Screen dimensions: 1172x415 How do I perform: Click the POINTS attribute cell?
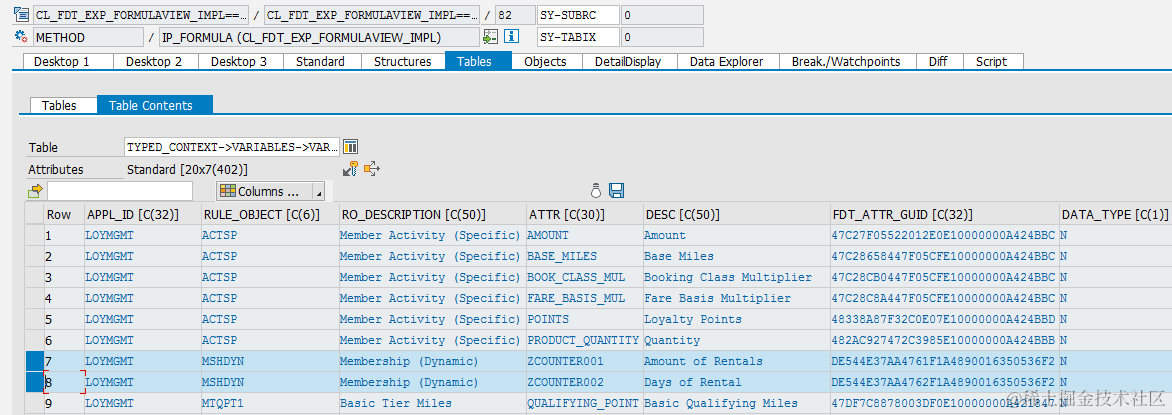(x=585, y=319)
